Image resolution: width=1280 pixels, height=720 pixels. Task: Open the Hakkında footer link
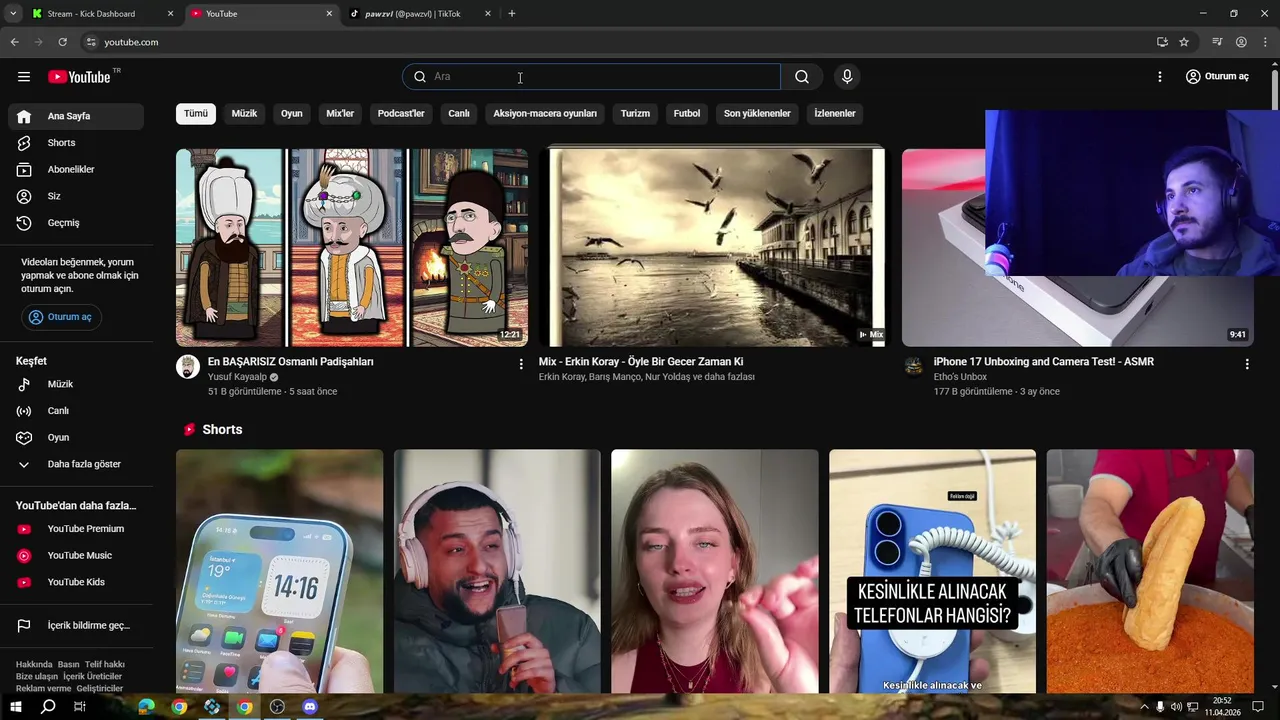coord(34,665)
